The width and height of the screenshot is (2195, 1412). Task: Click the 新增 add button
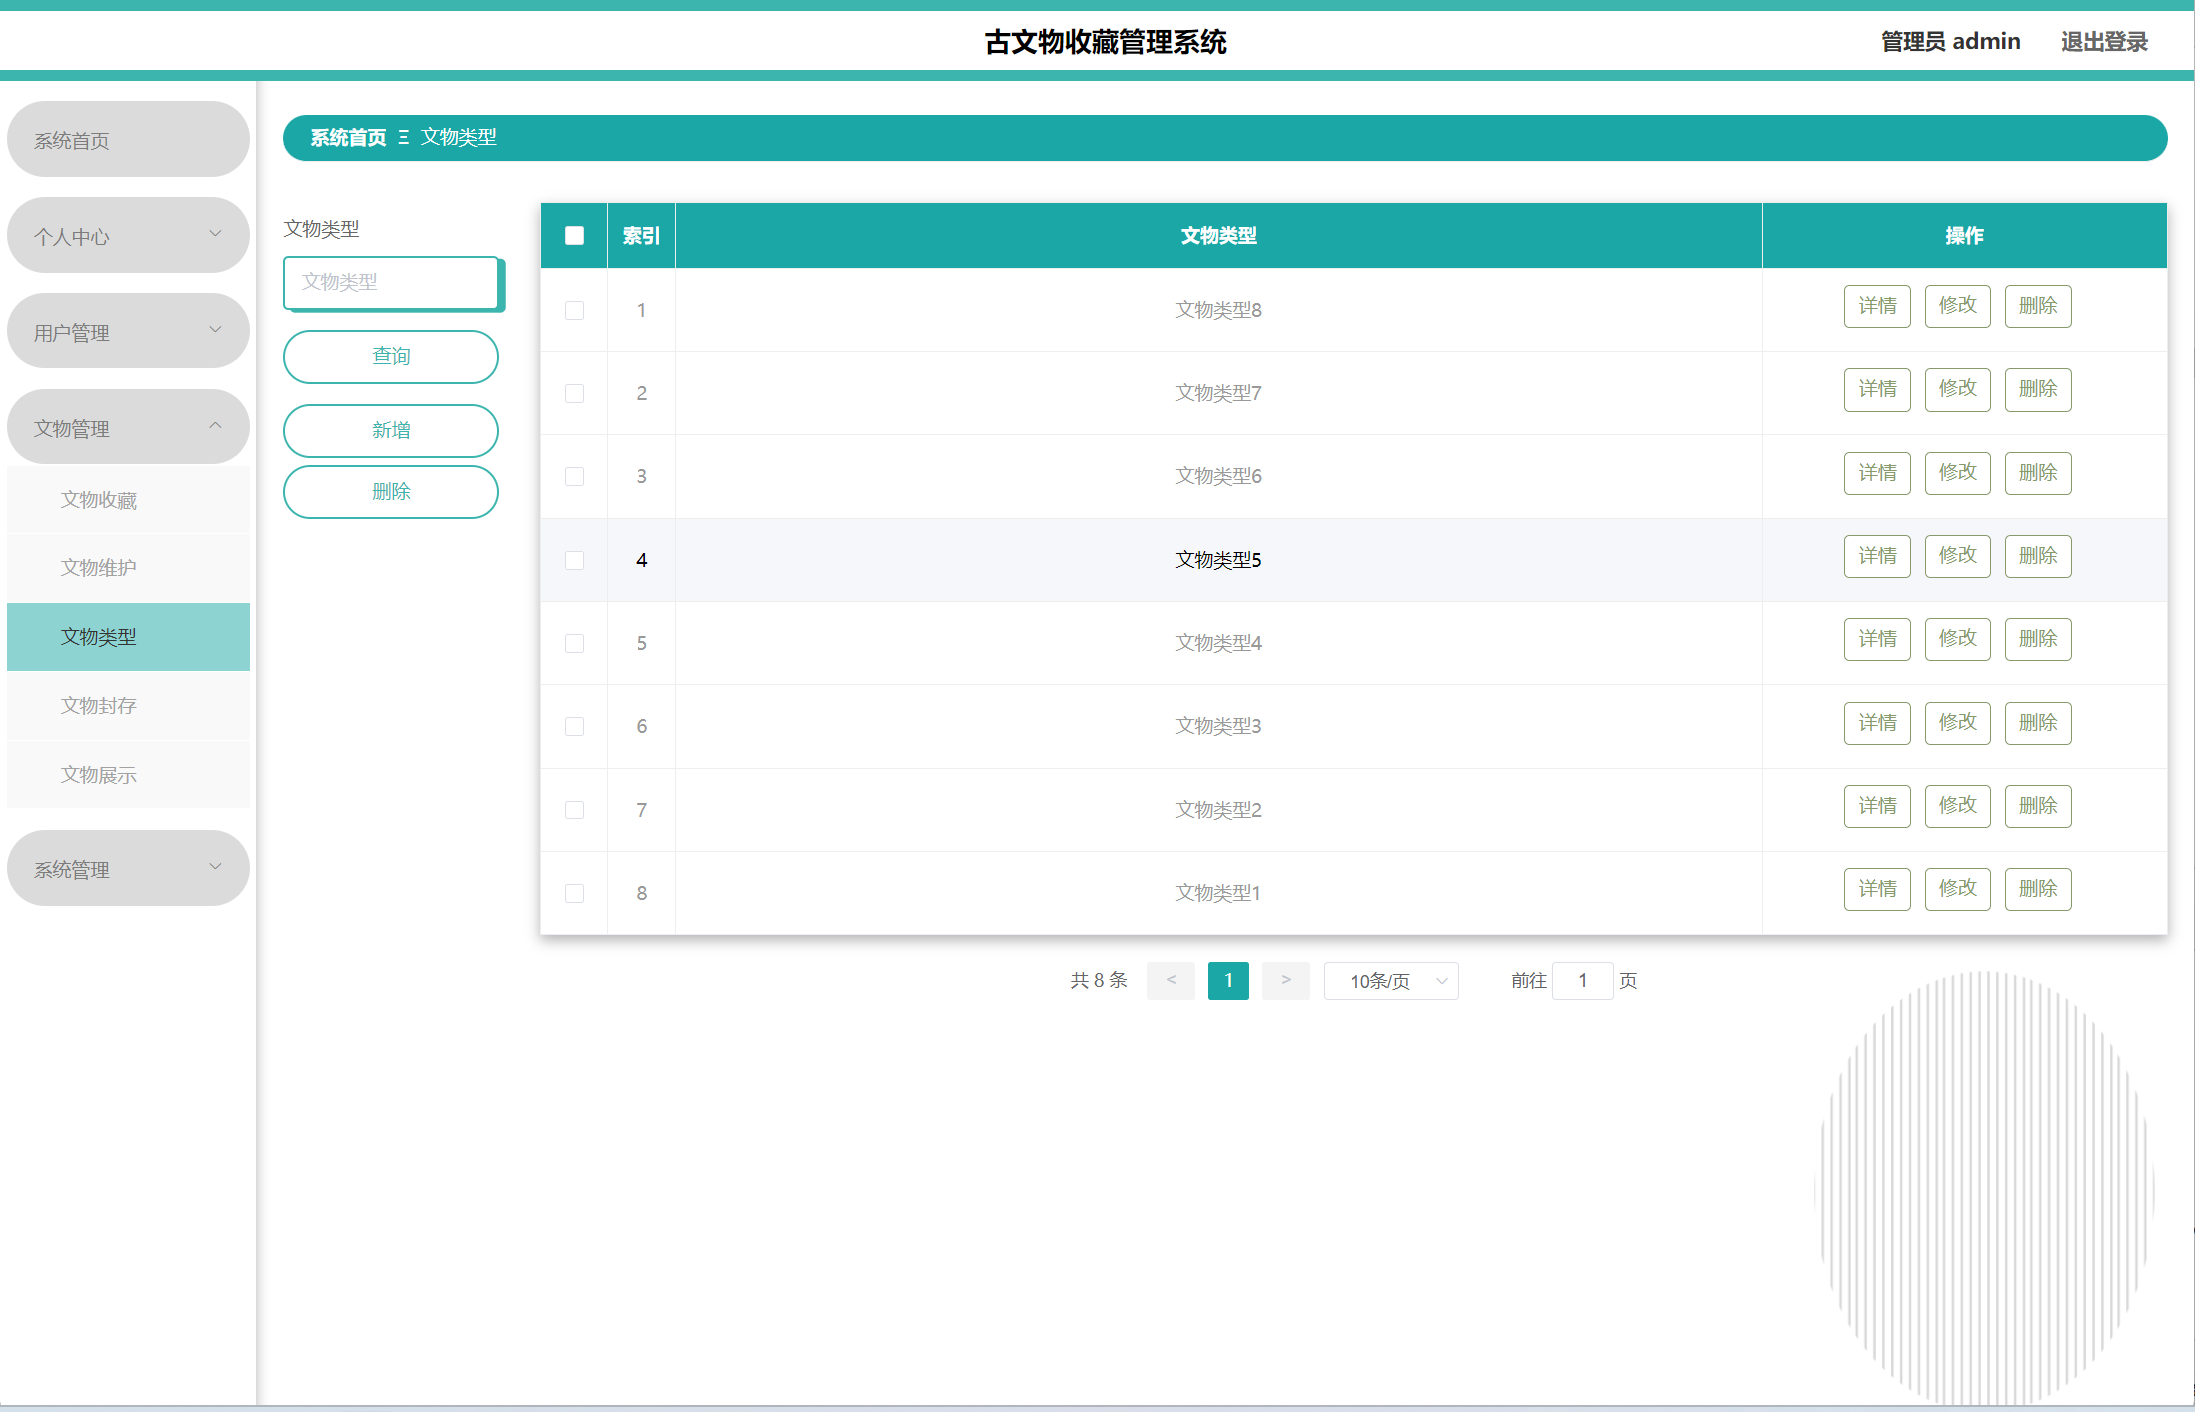[391, 430]
